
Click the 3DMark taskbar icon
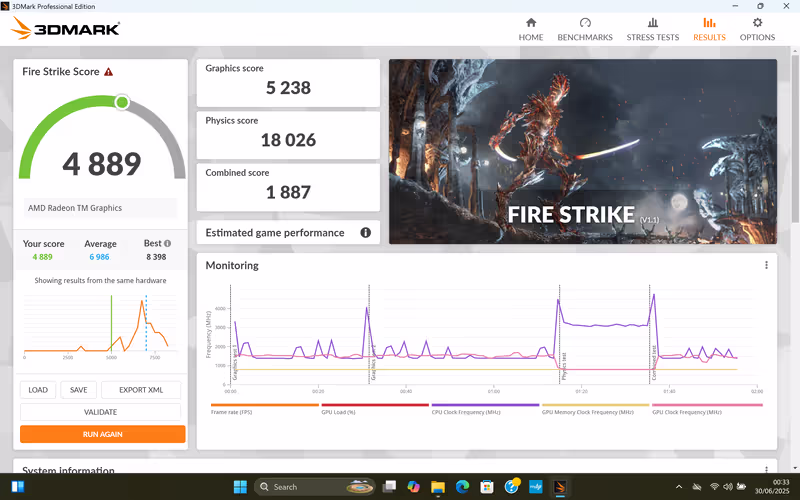point(560,487)
